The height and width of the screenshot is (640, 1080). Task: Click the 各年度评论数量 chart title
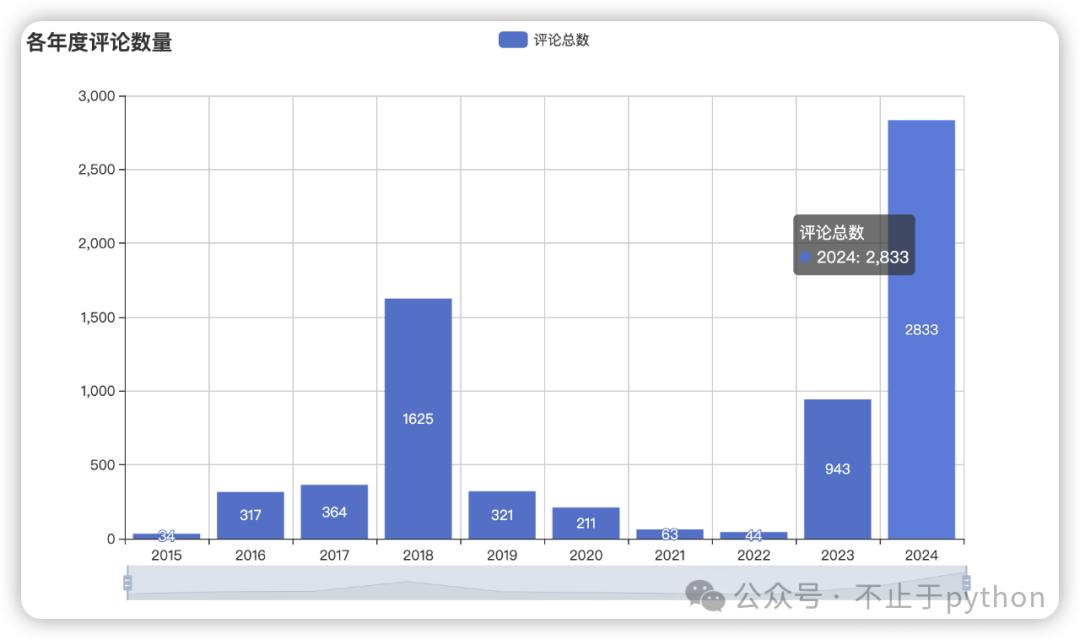[99, 43]
